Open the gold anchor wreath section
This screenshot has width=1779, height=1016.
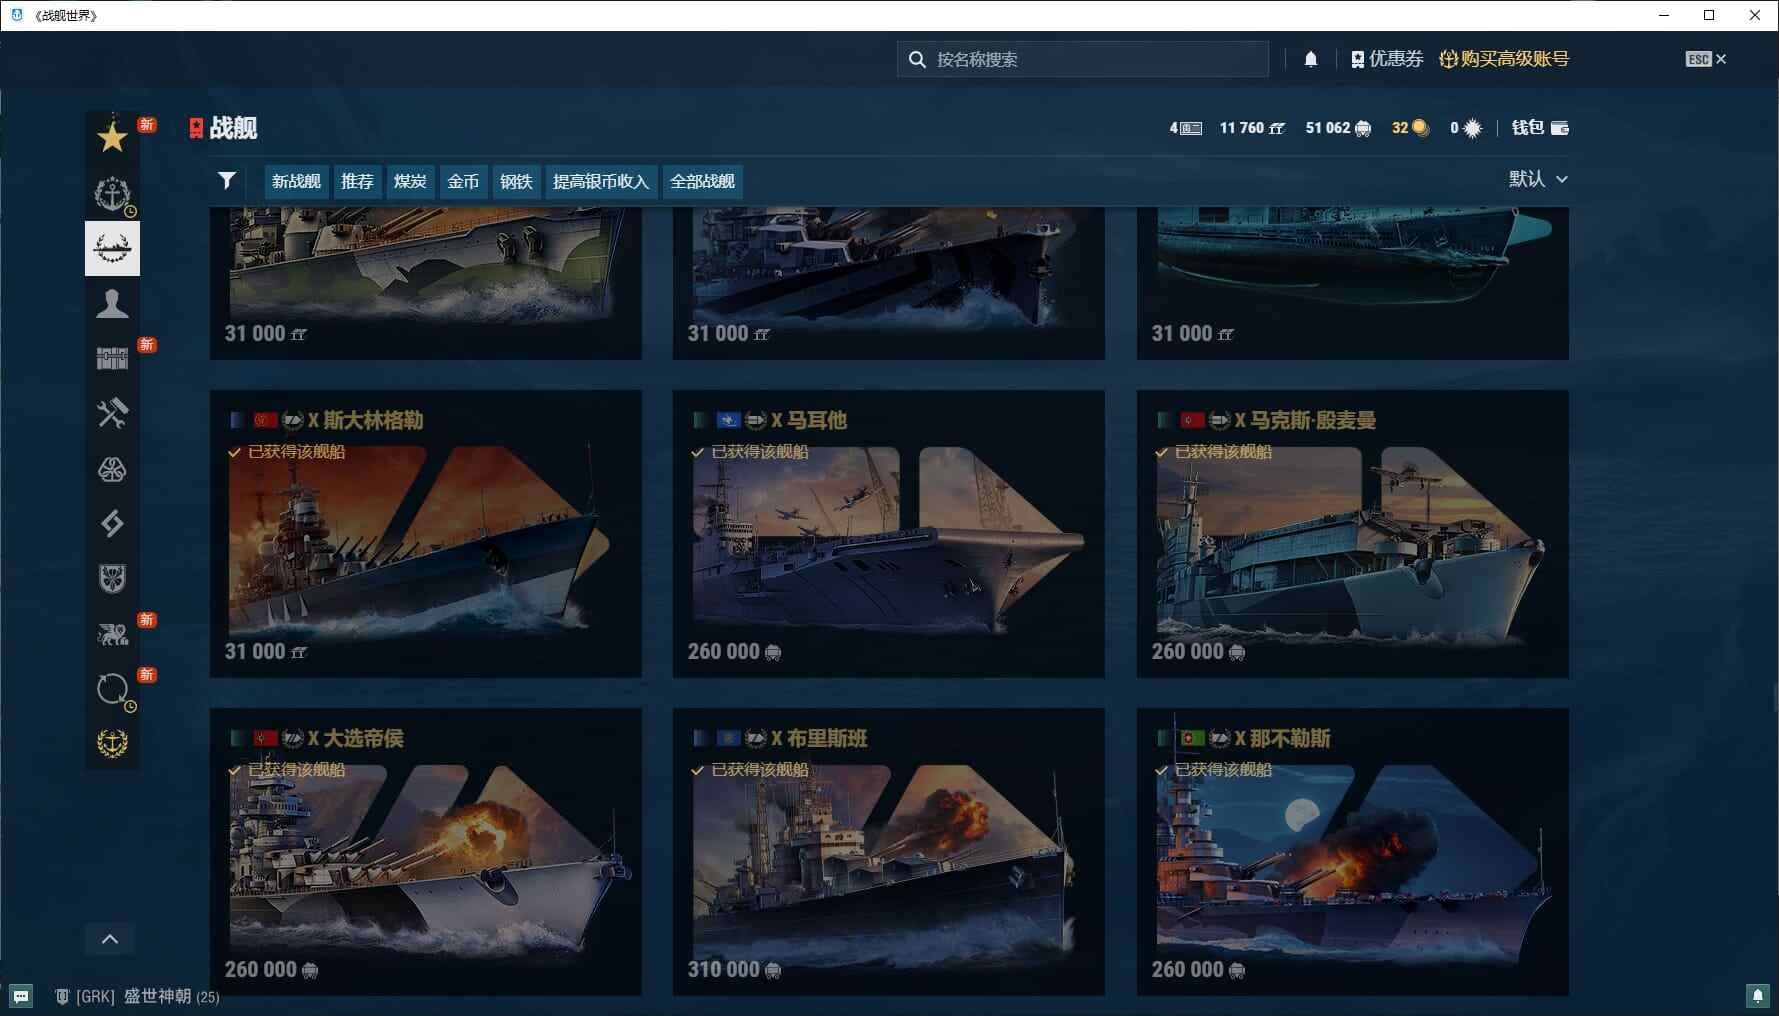coord(112,743)
